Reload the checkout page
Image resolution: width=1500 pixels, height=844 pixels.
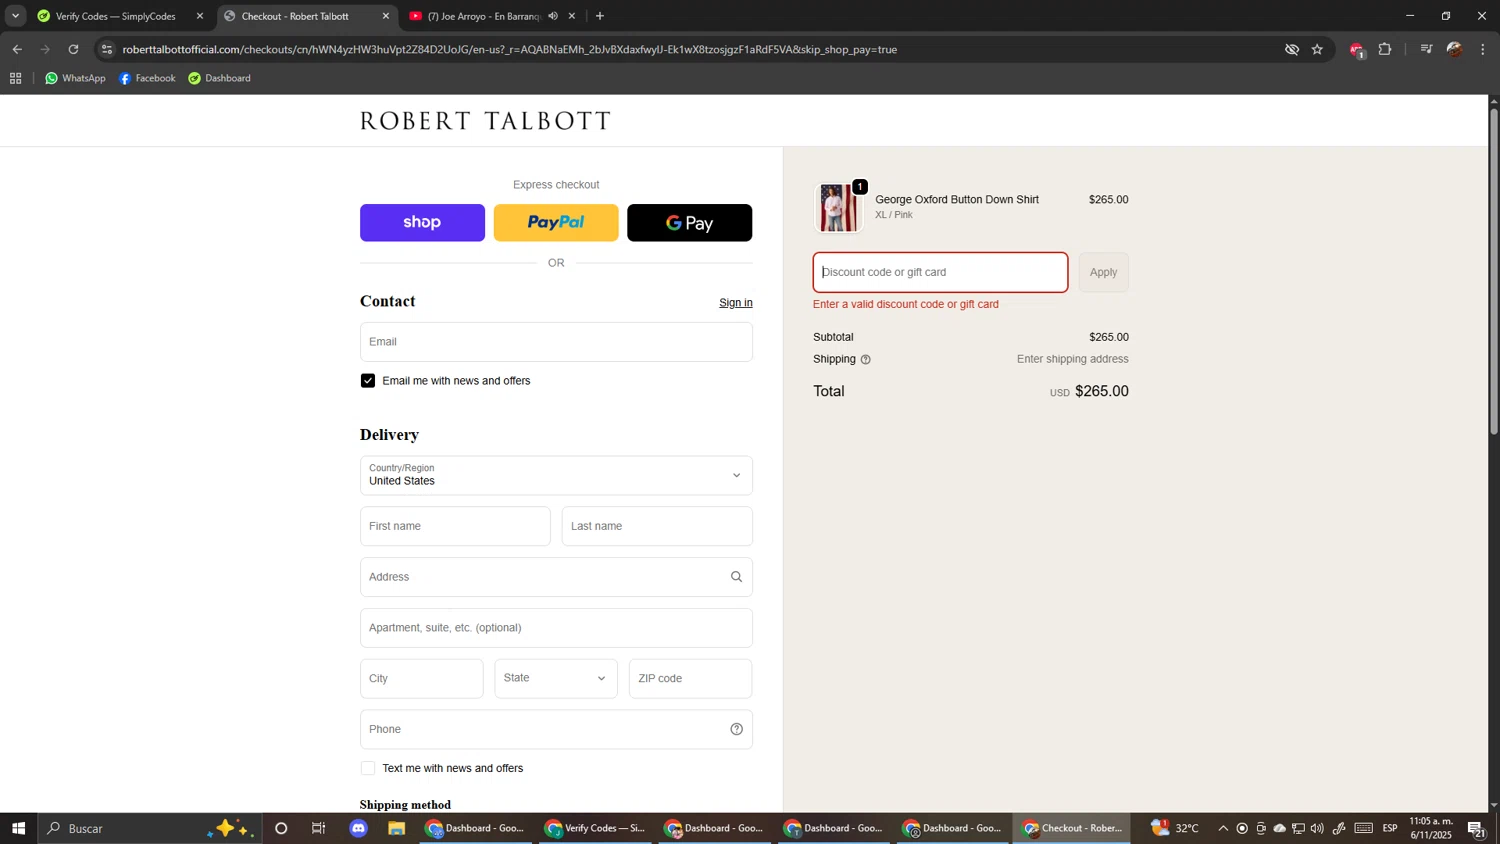(73, 49)
